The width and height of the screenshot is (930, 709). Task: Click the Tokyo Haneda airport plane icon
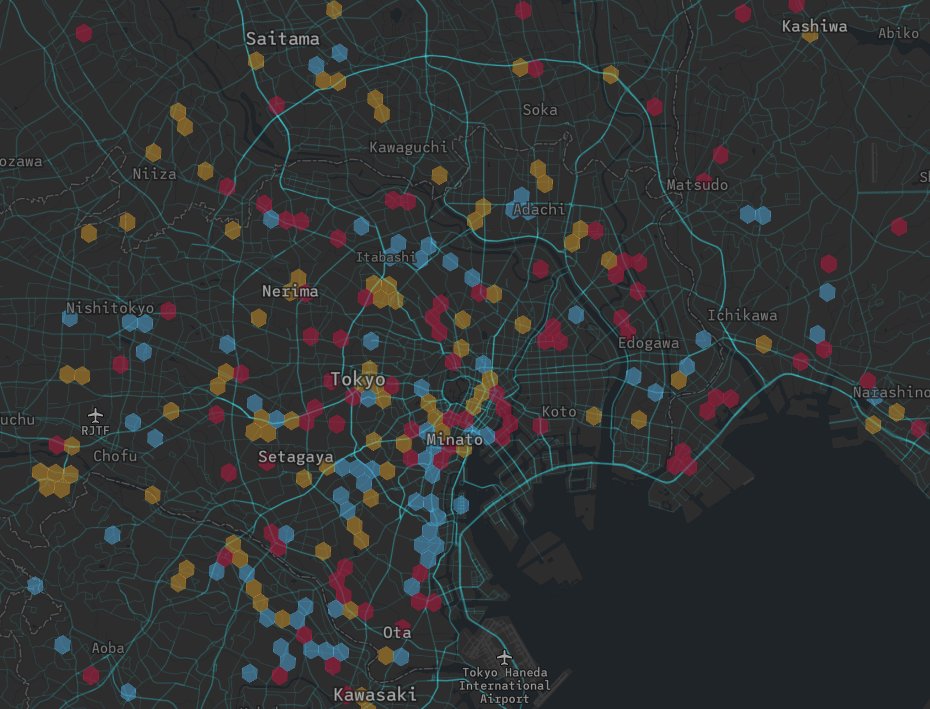click(x=504, y=657)
